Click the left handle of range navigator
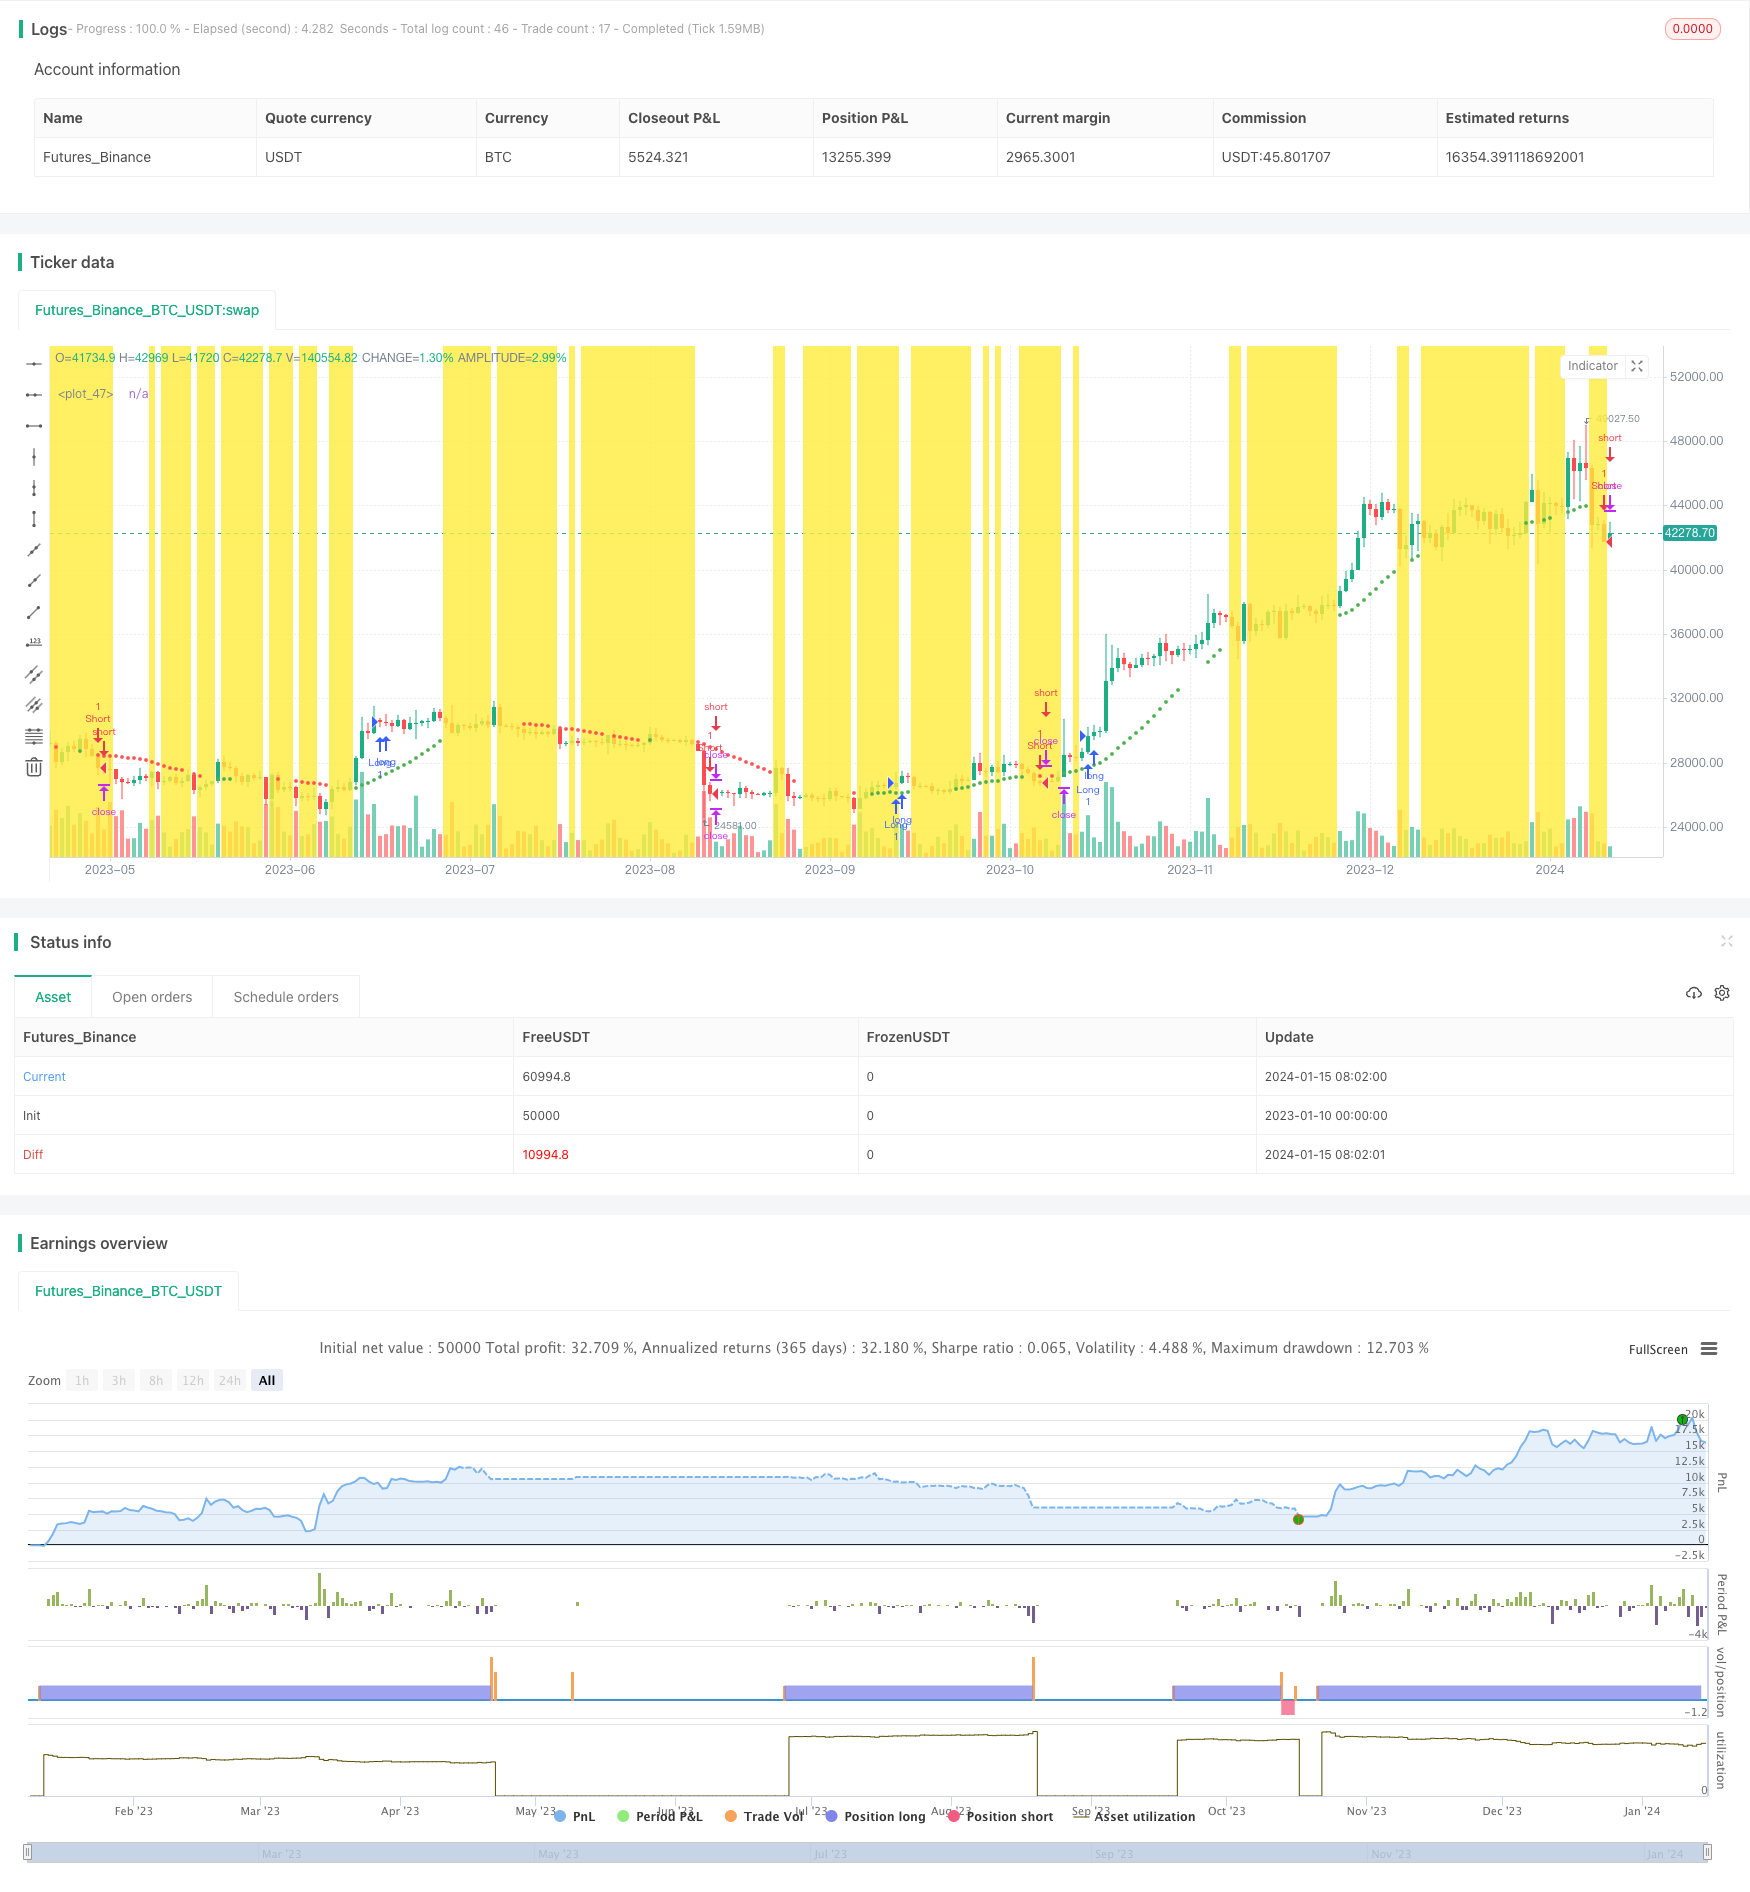The width and height of the screenshot is (1750, 1892). pos(28,1852)
